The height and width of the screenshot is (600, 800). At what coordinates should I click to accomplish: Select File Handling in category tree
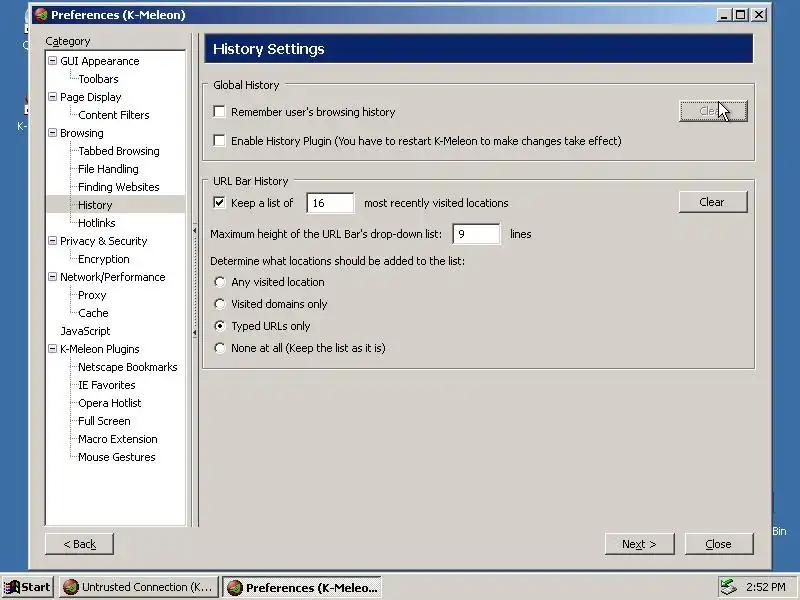[108, 169]
